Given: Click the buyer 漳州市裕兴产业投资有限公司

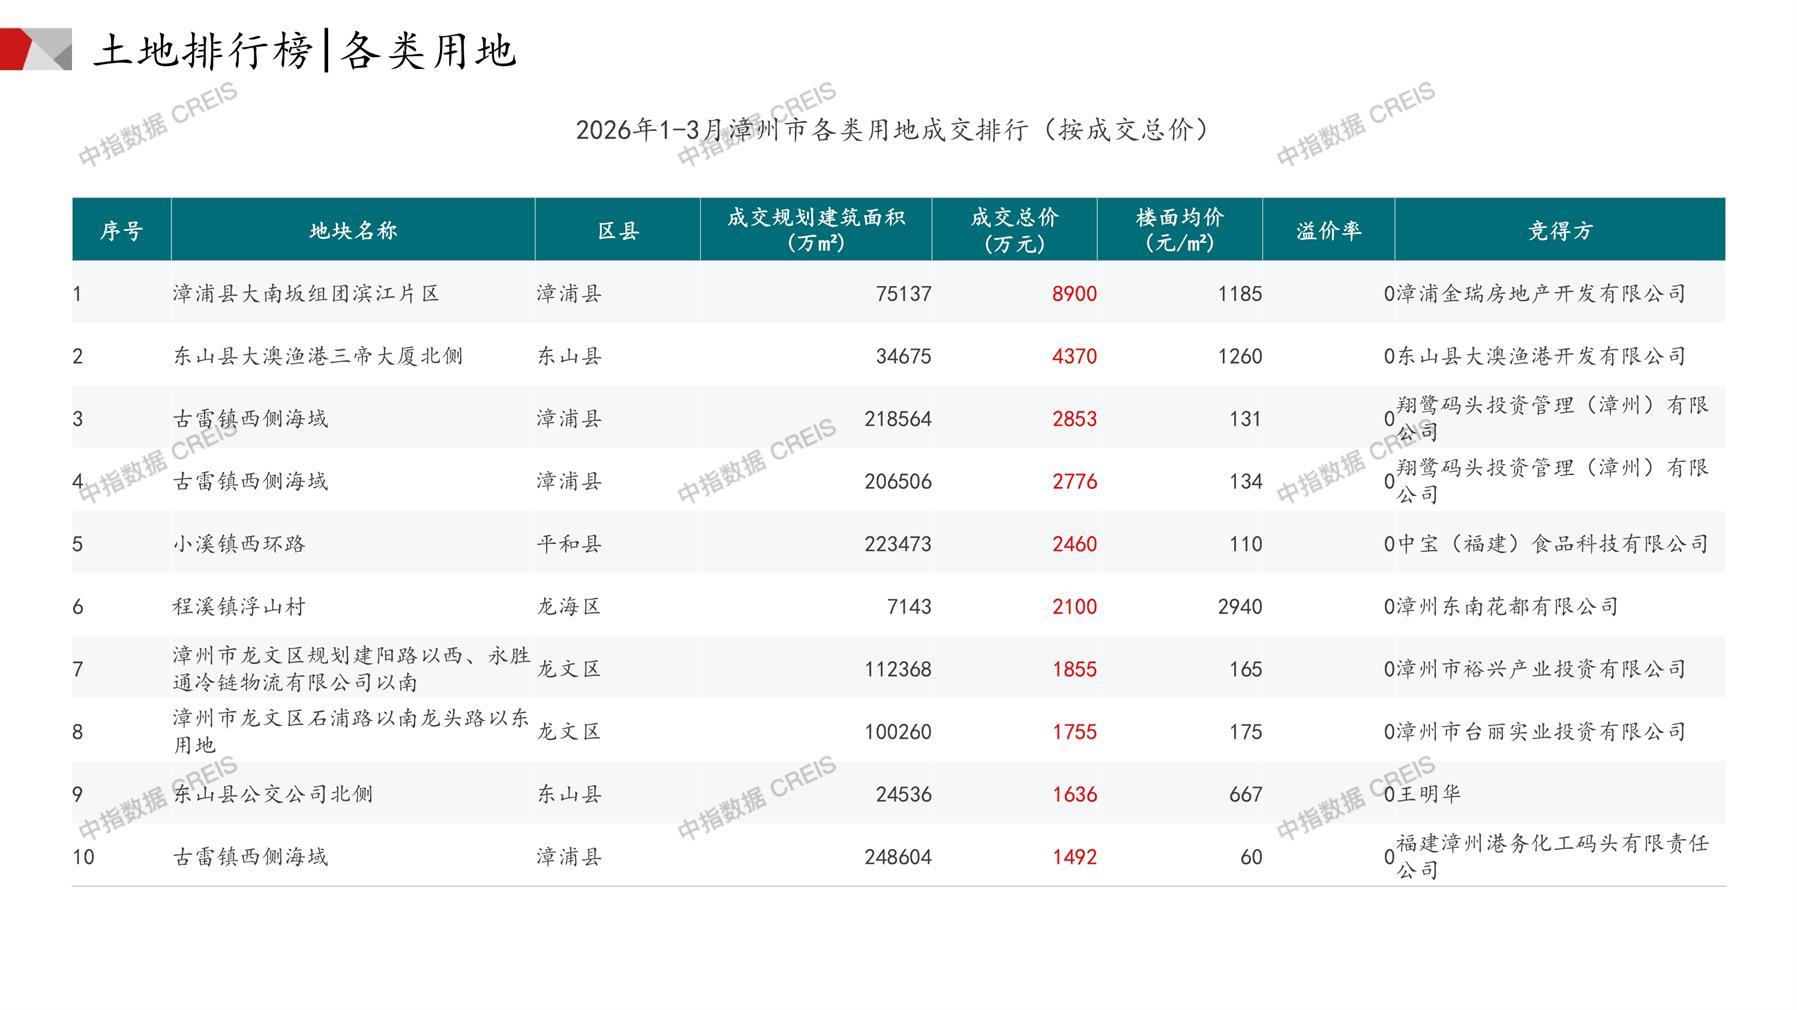Looking at the screenshot, I should (x=1541, y=669).
